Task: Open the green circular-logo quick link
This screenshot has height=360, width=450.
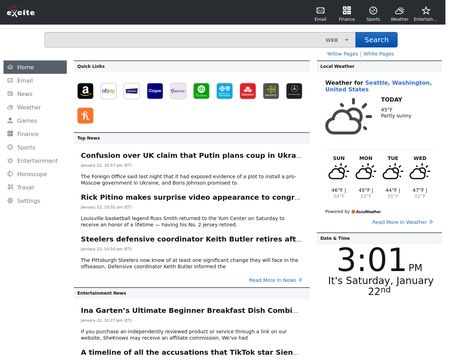Action: [201, 91]
